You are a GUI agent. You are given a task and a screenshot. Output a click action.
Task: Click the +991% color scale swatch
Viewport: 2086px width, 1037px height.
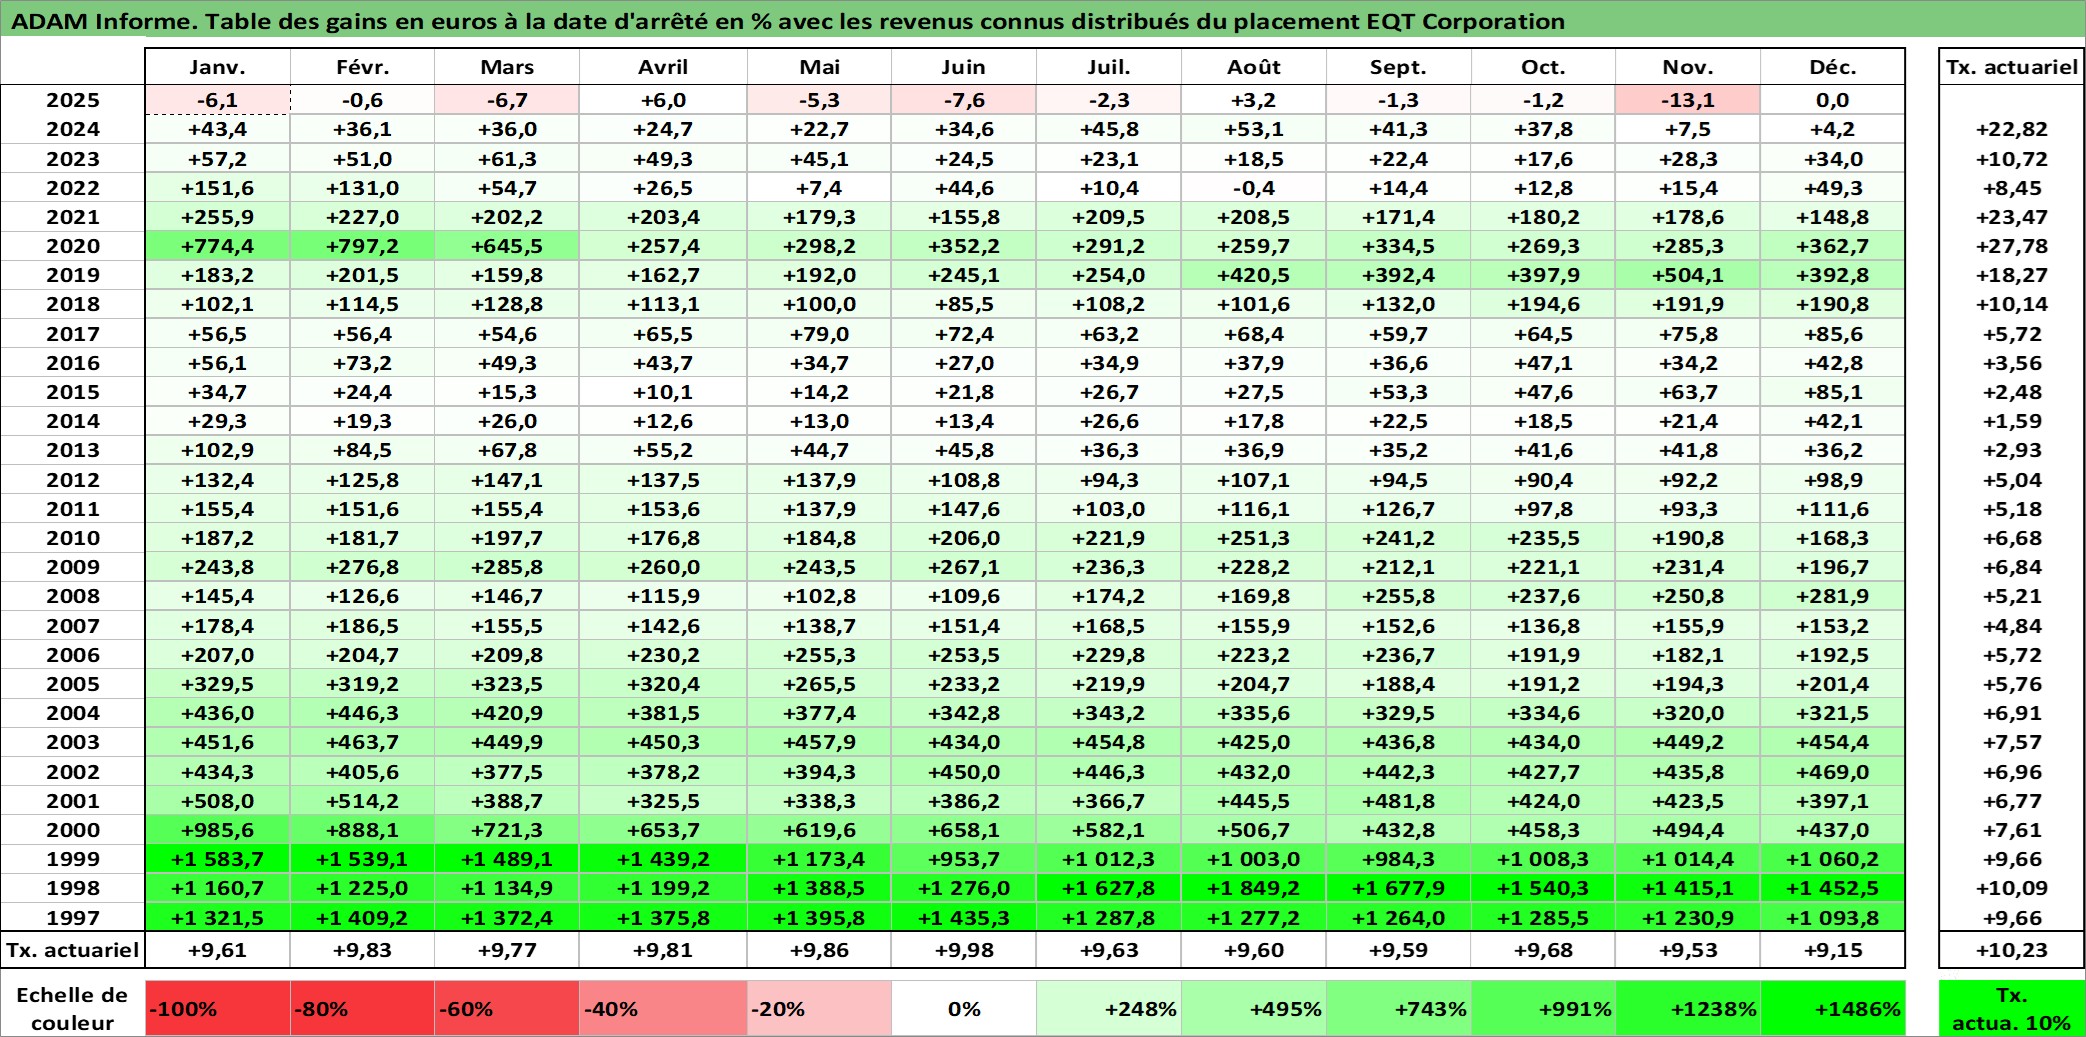point(1543,1008)
